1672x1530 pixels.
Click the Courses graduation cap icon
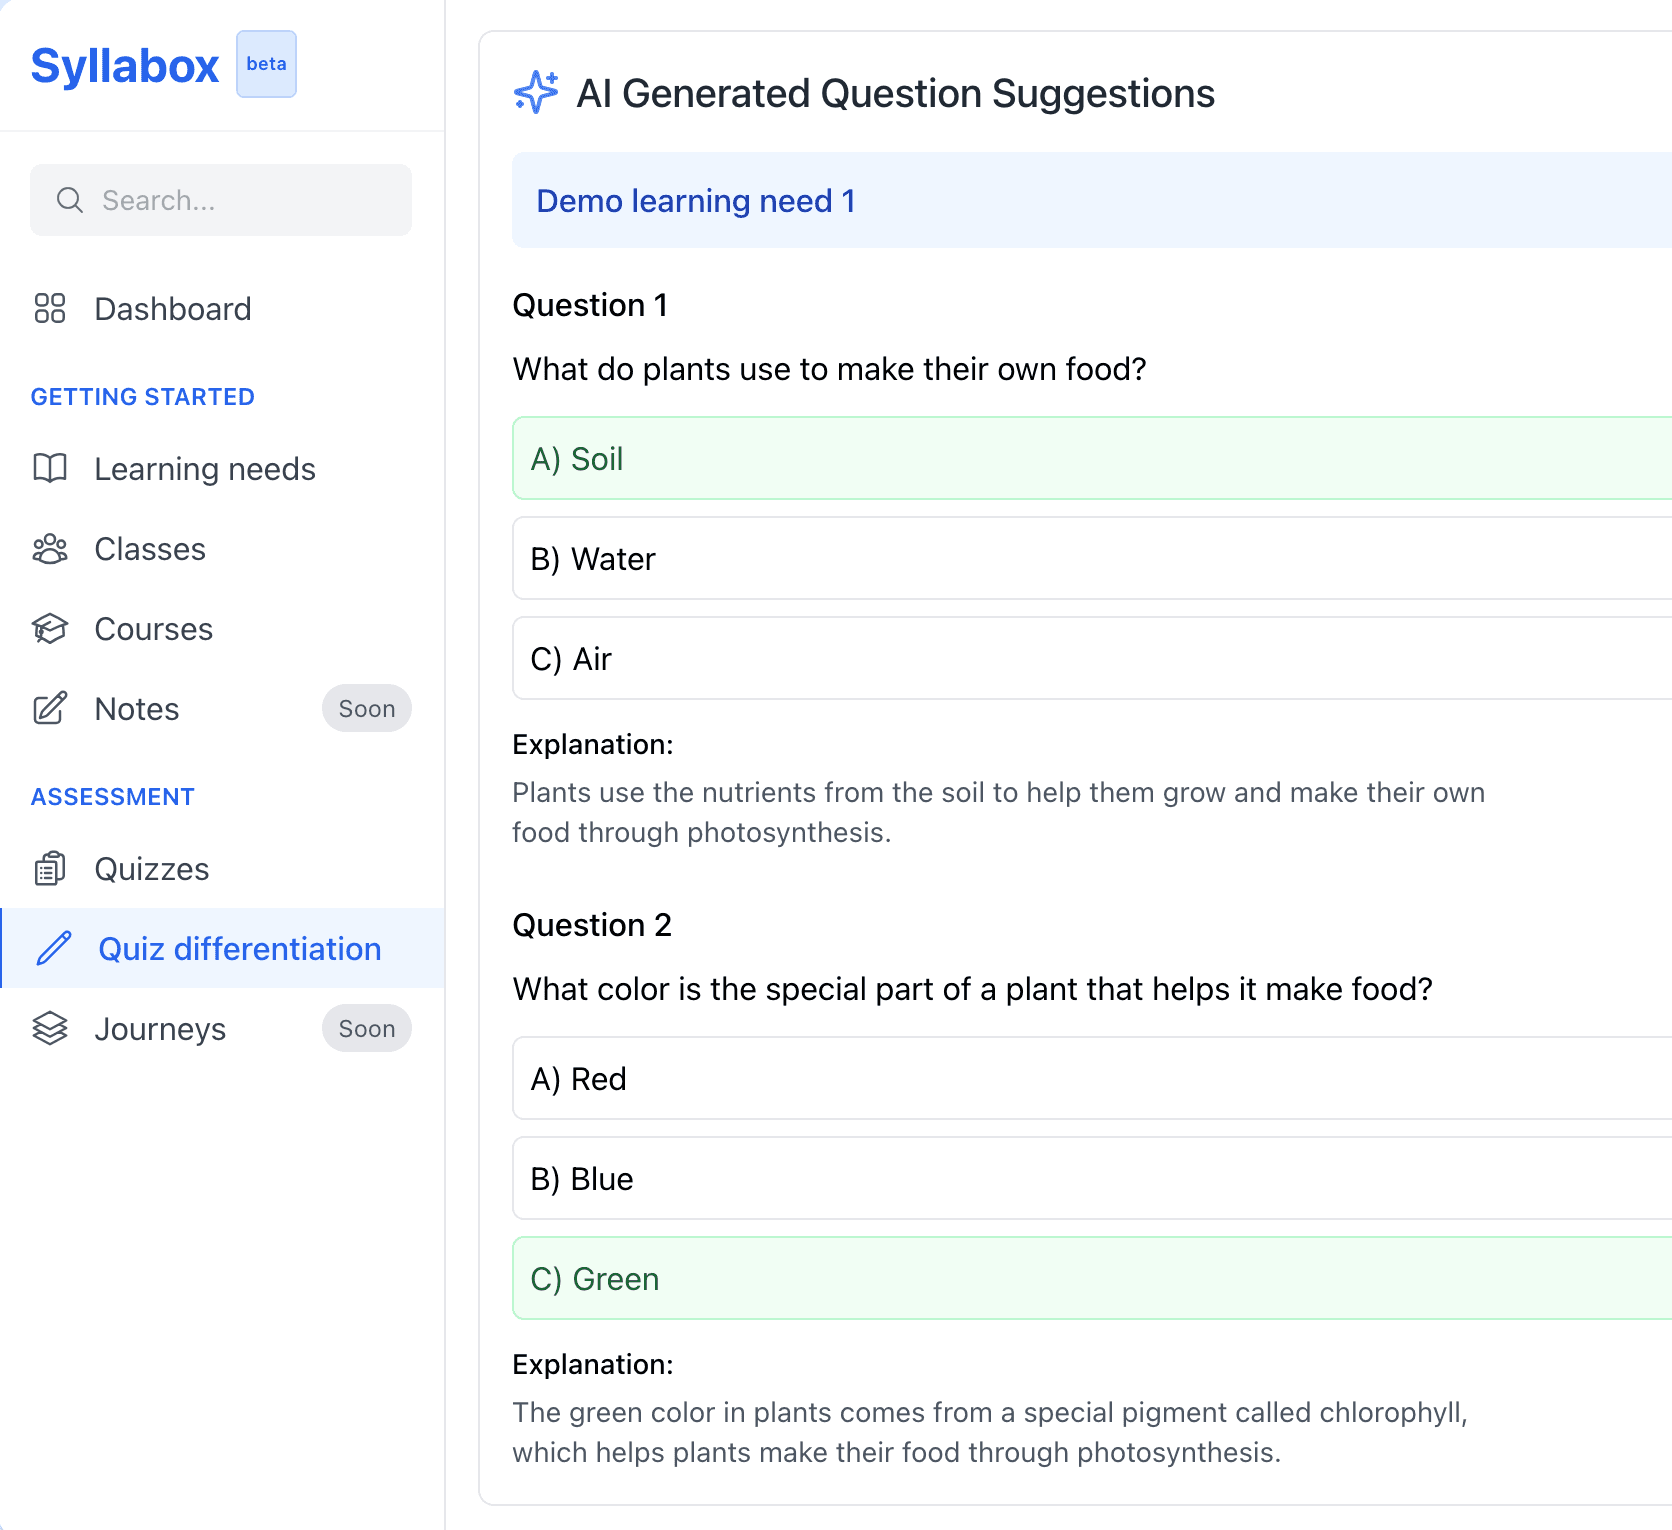click(50, 628)
